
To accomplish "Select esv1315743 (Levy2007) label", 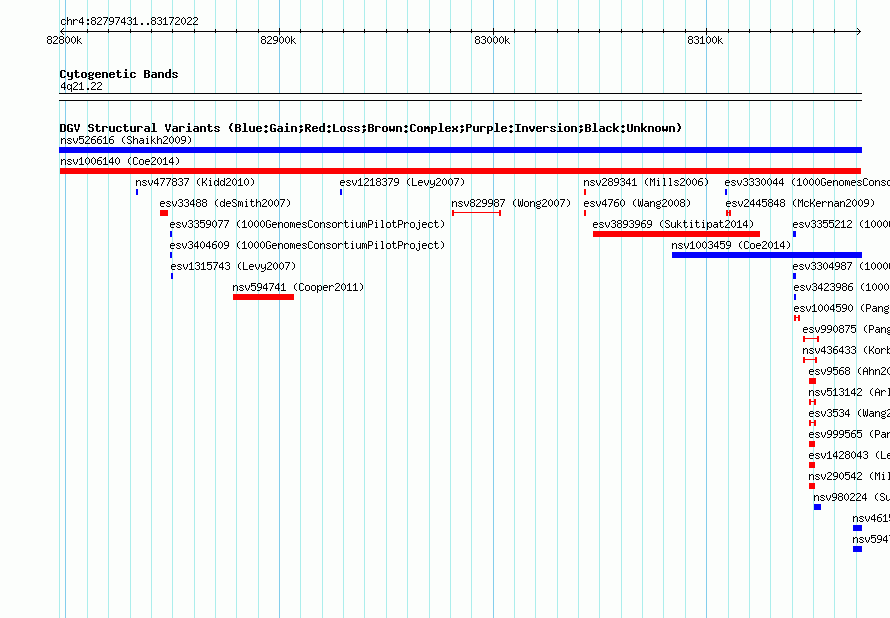I will [233, 266].
